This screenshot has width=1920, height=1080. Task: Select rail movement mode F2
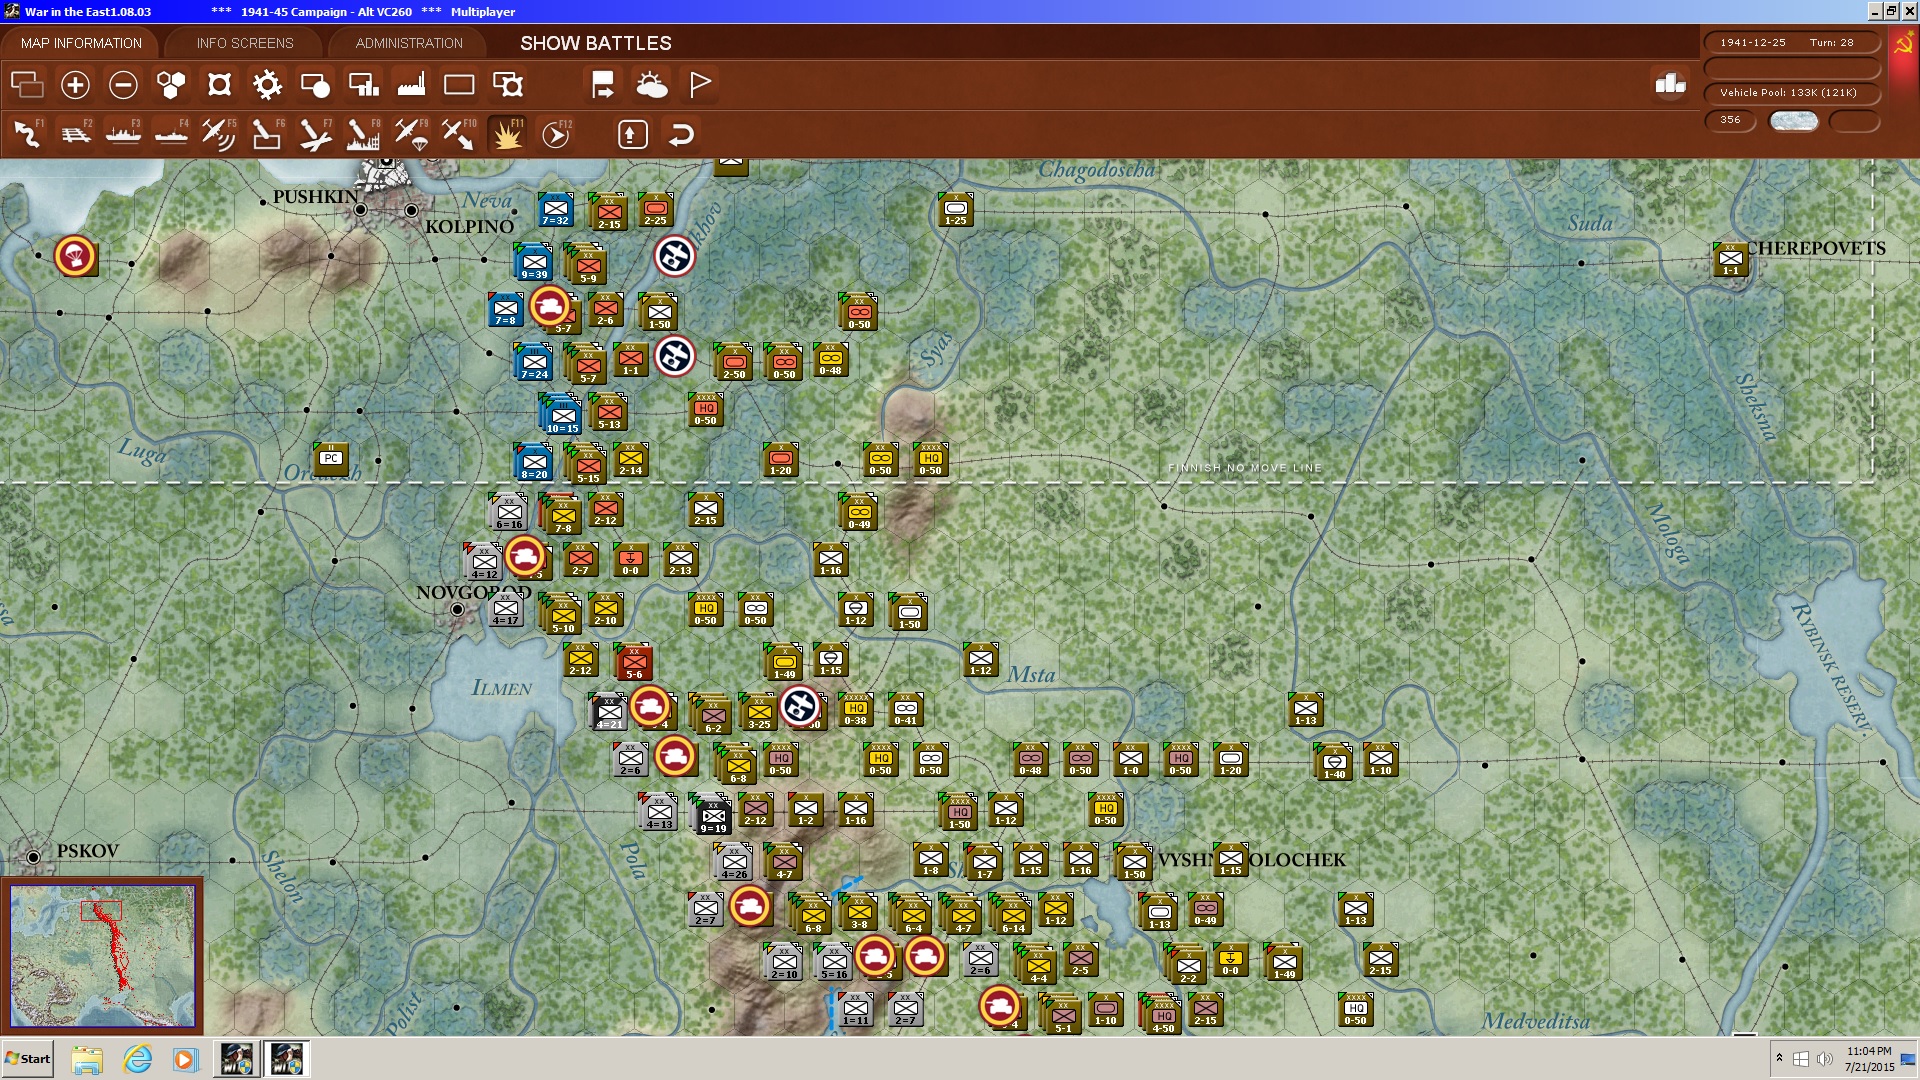75,134
